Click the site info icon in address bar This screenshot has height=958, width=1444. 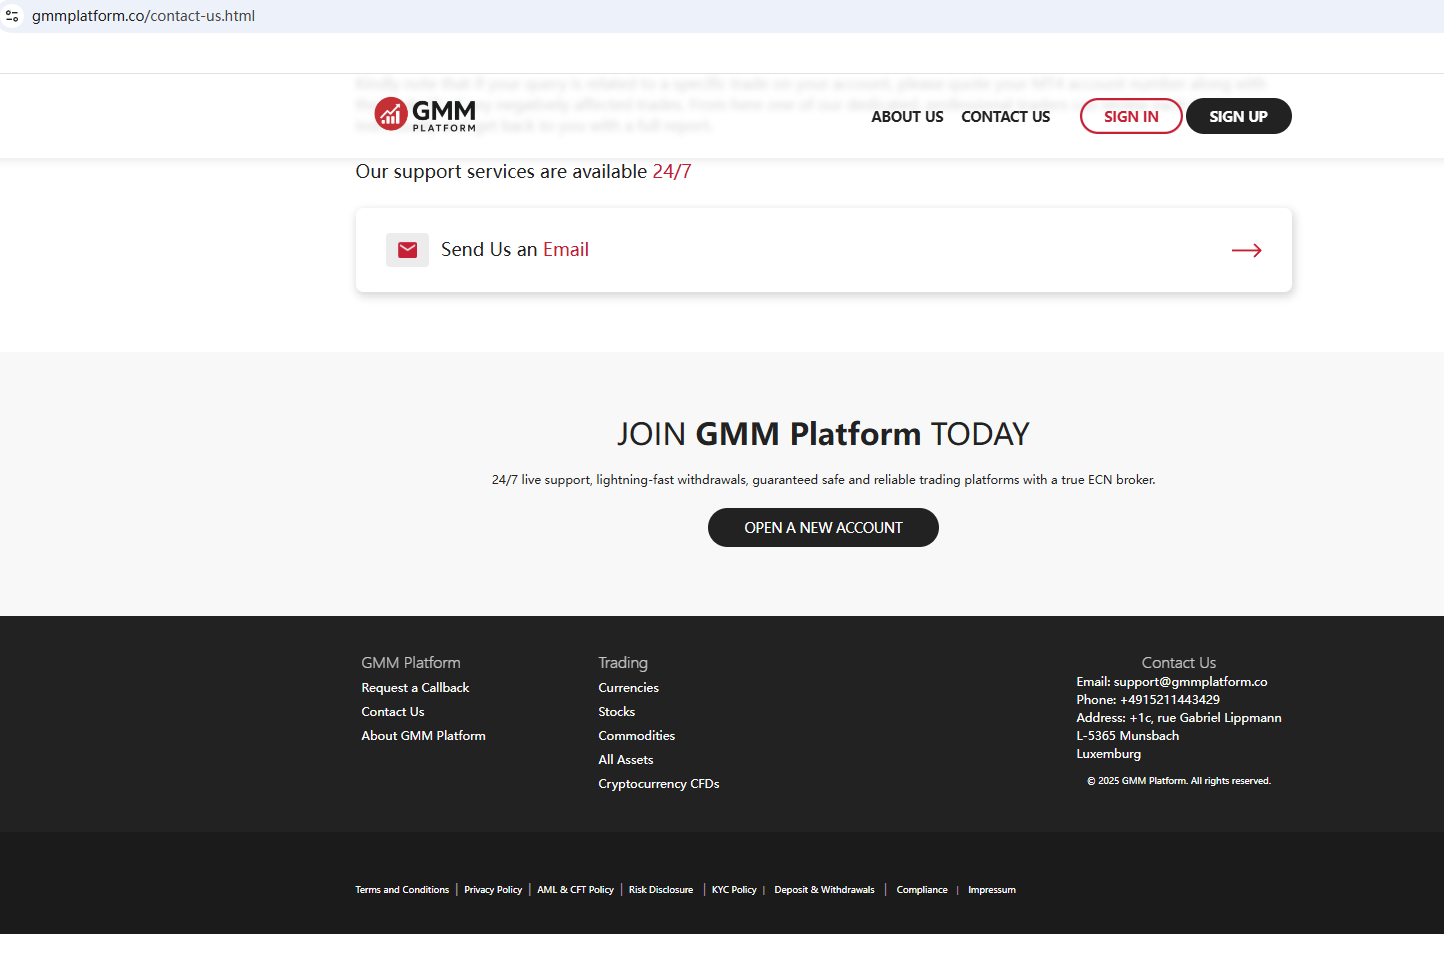coord(12,16)
